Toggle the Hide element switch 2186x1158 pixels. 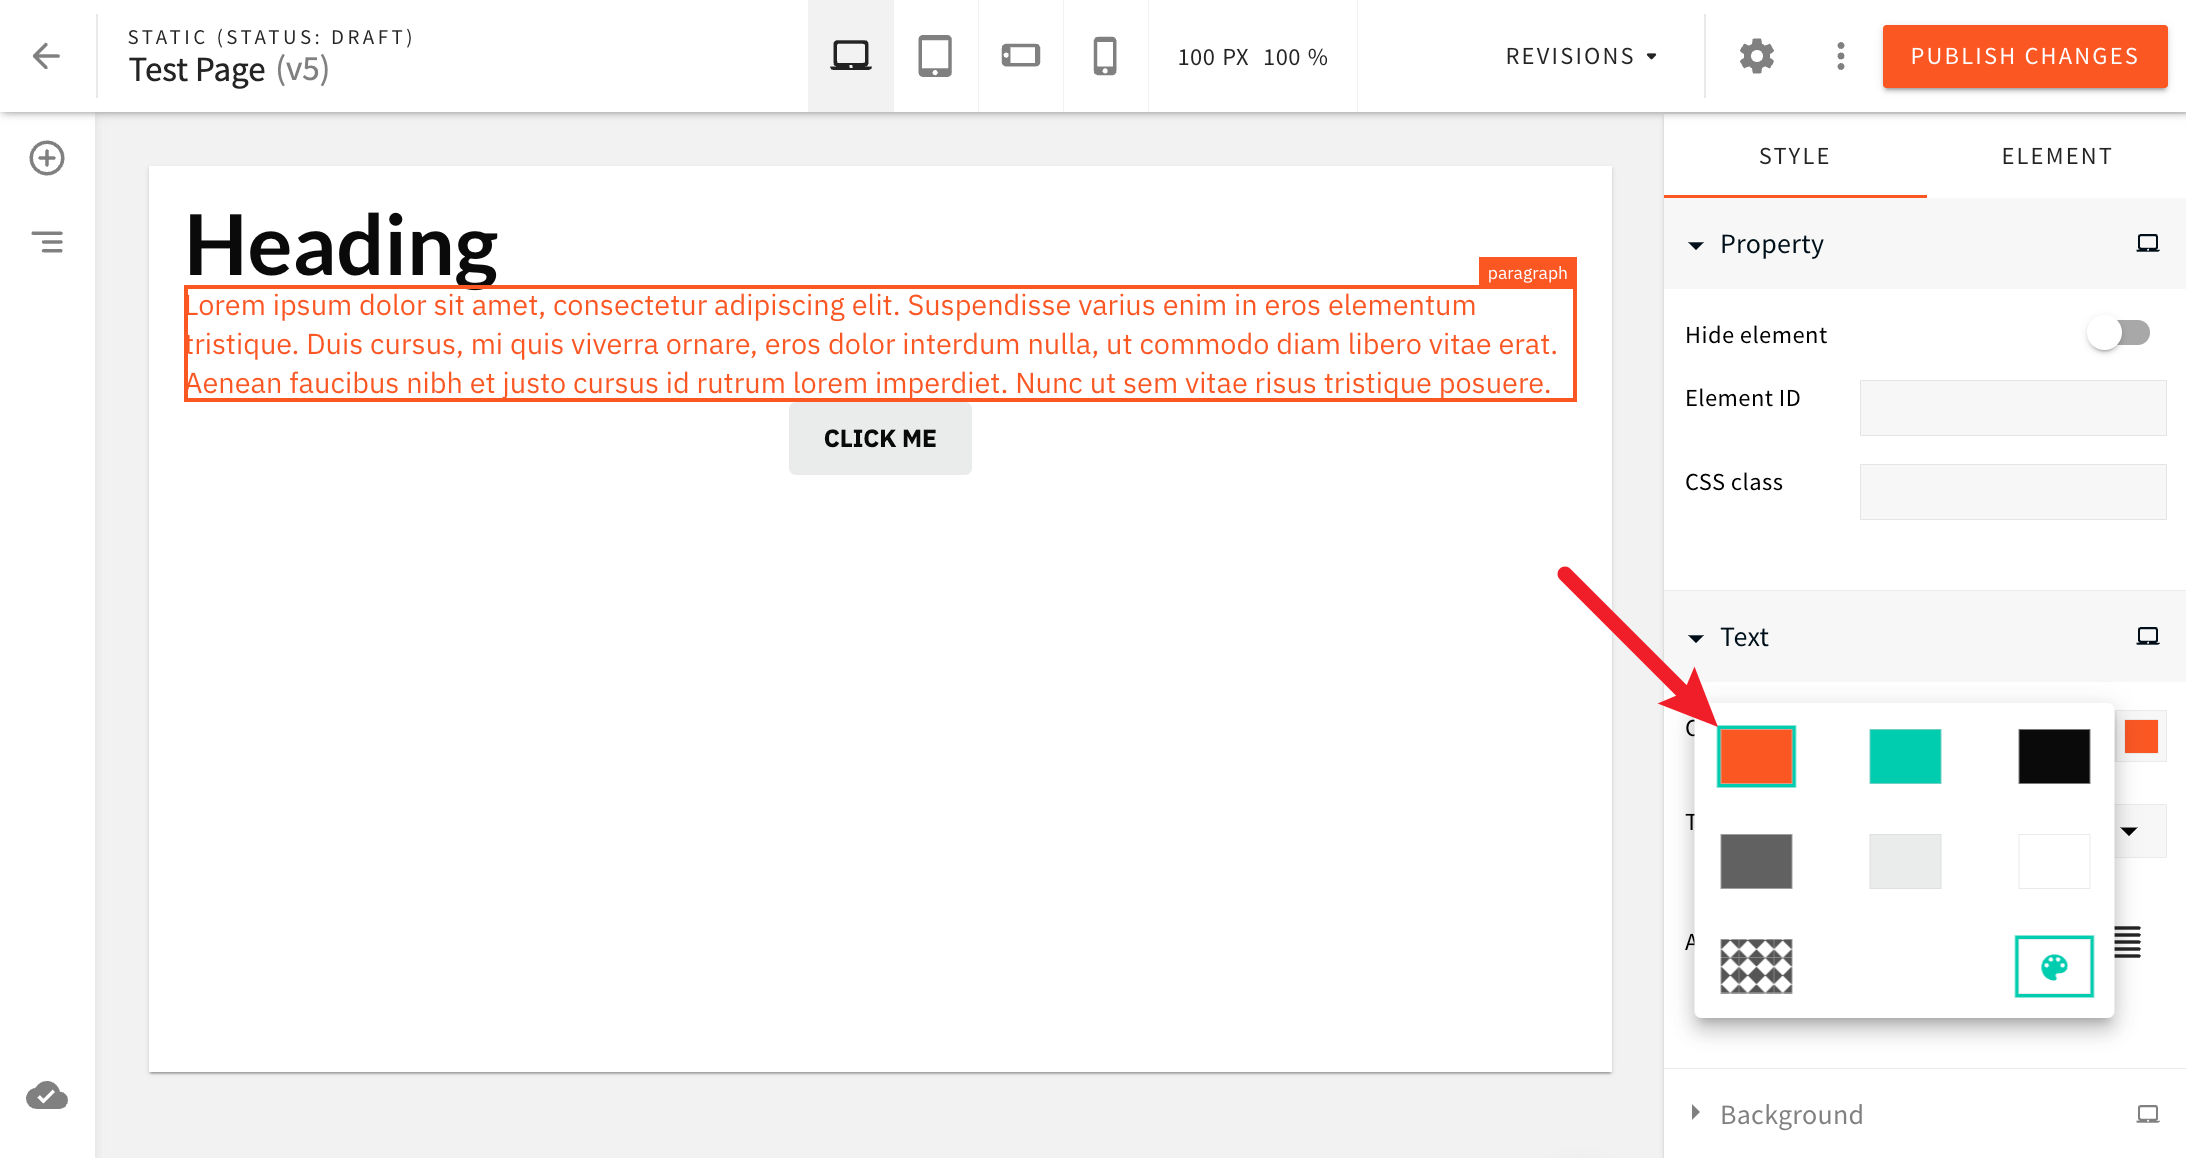(x=2118, y=333)
